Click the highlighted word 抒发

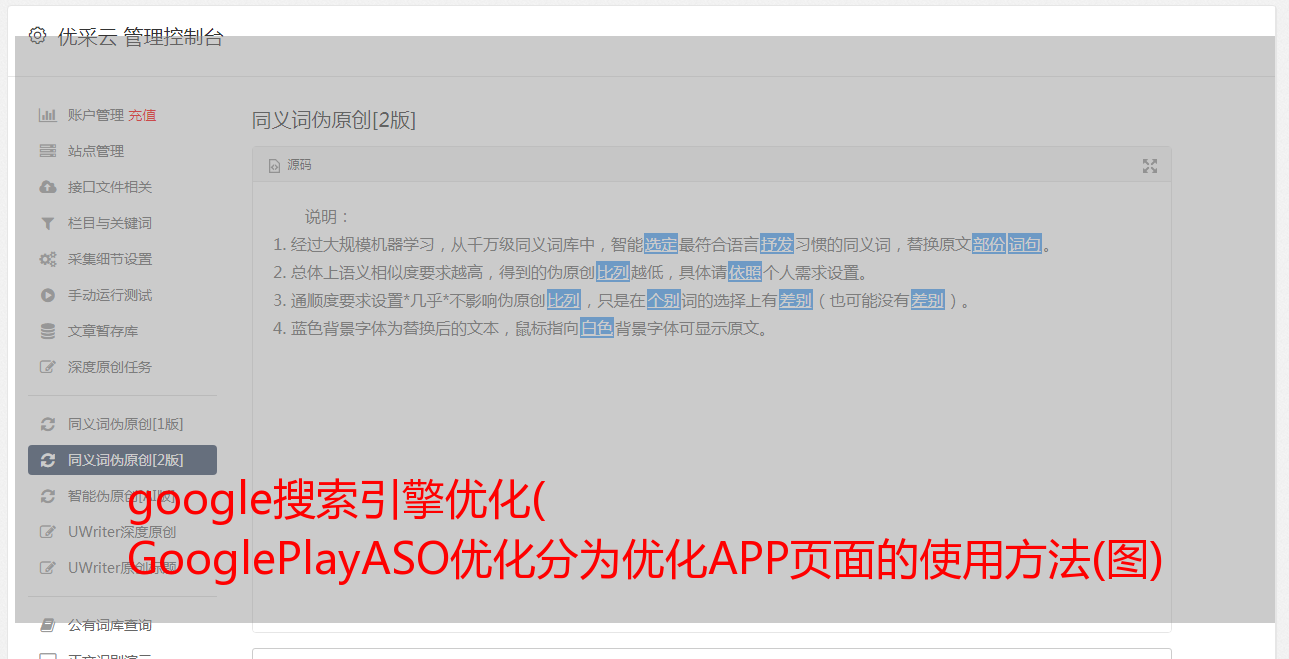[777, 244]
